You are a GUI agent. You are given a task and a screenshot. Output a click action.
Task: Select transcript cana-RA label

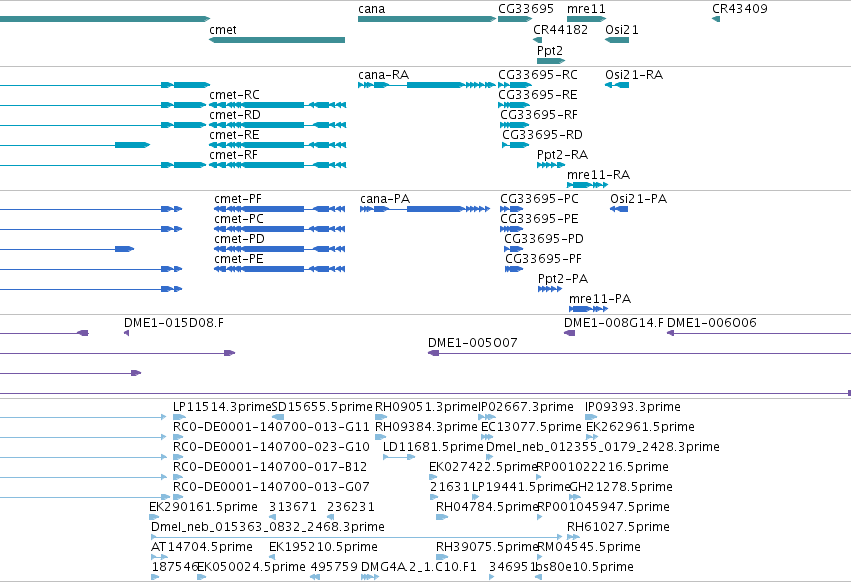383,74
